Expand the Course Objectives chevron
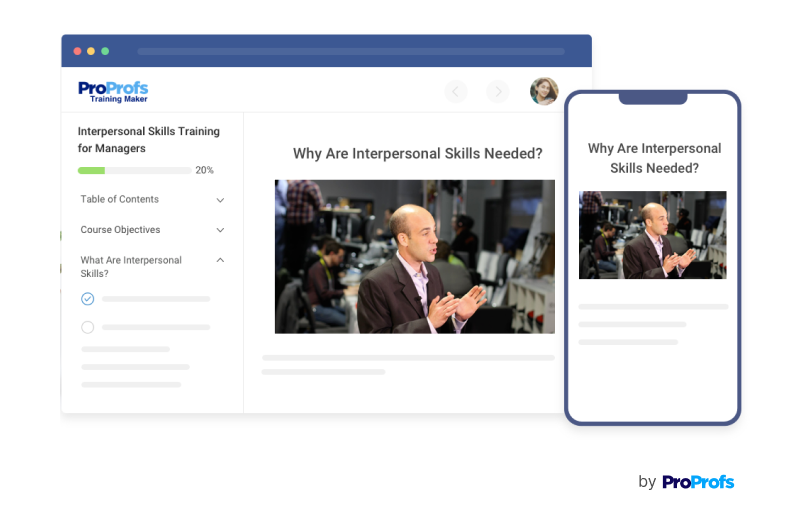Image resolution: width=810 pixels, height=521 pixels. 220,230
